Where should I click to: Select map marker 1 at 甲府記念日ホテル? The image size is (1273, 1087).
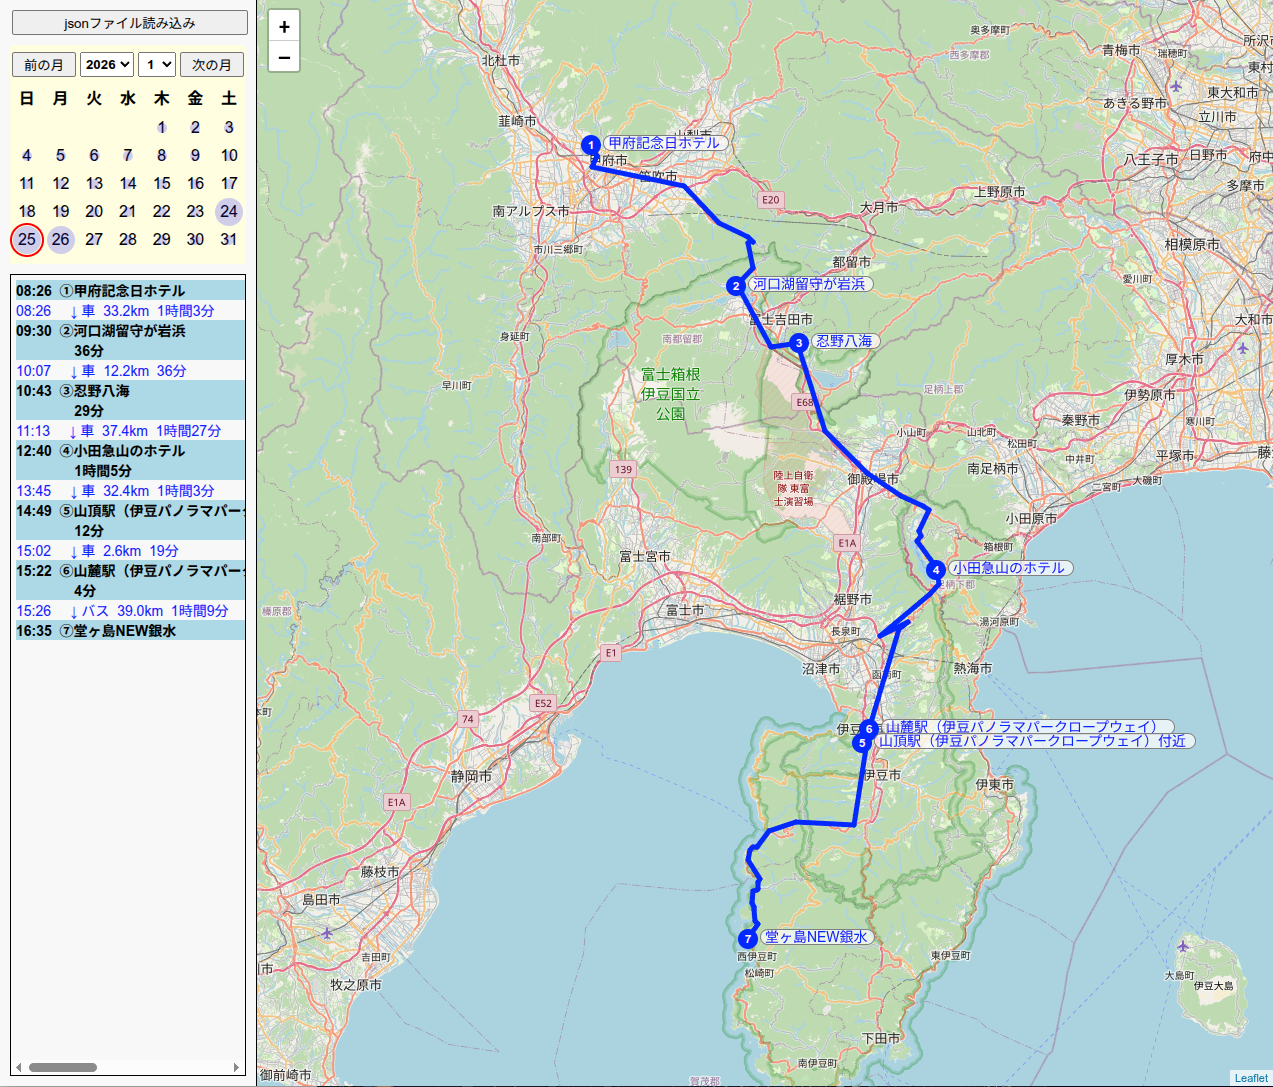tap(590, 145)
